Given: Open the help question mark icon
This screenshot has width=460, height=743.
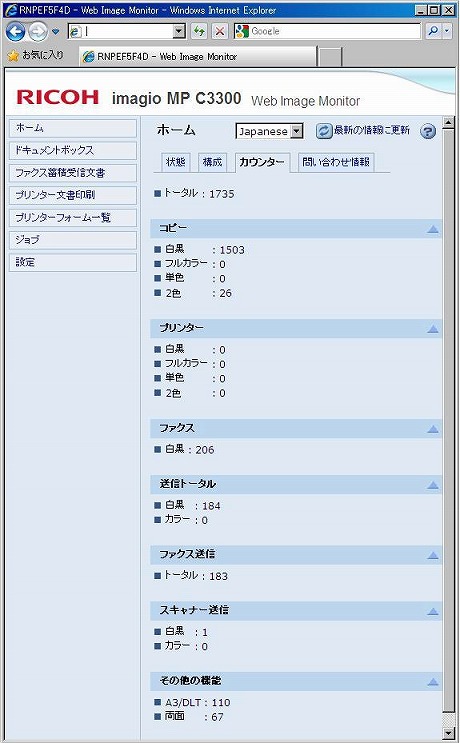Looking at the screenshot, I should click(x=428, y=131).
